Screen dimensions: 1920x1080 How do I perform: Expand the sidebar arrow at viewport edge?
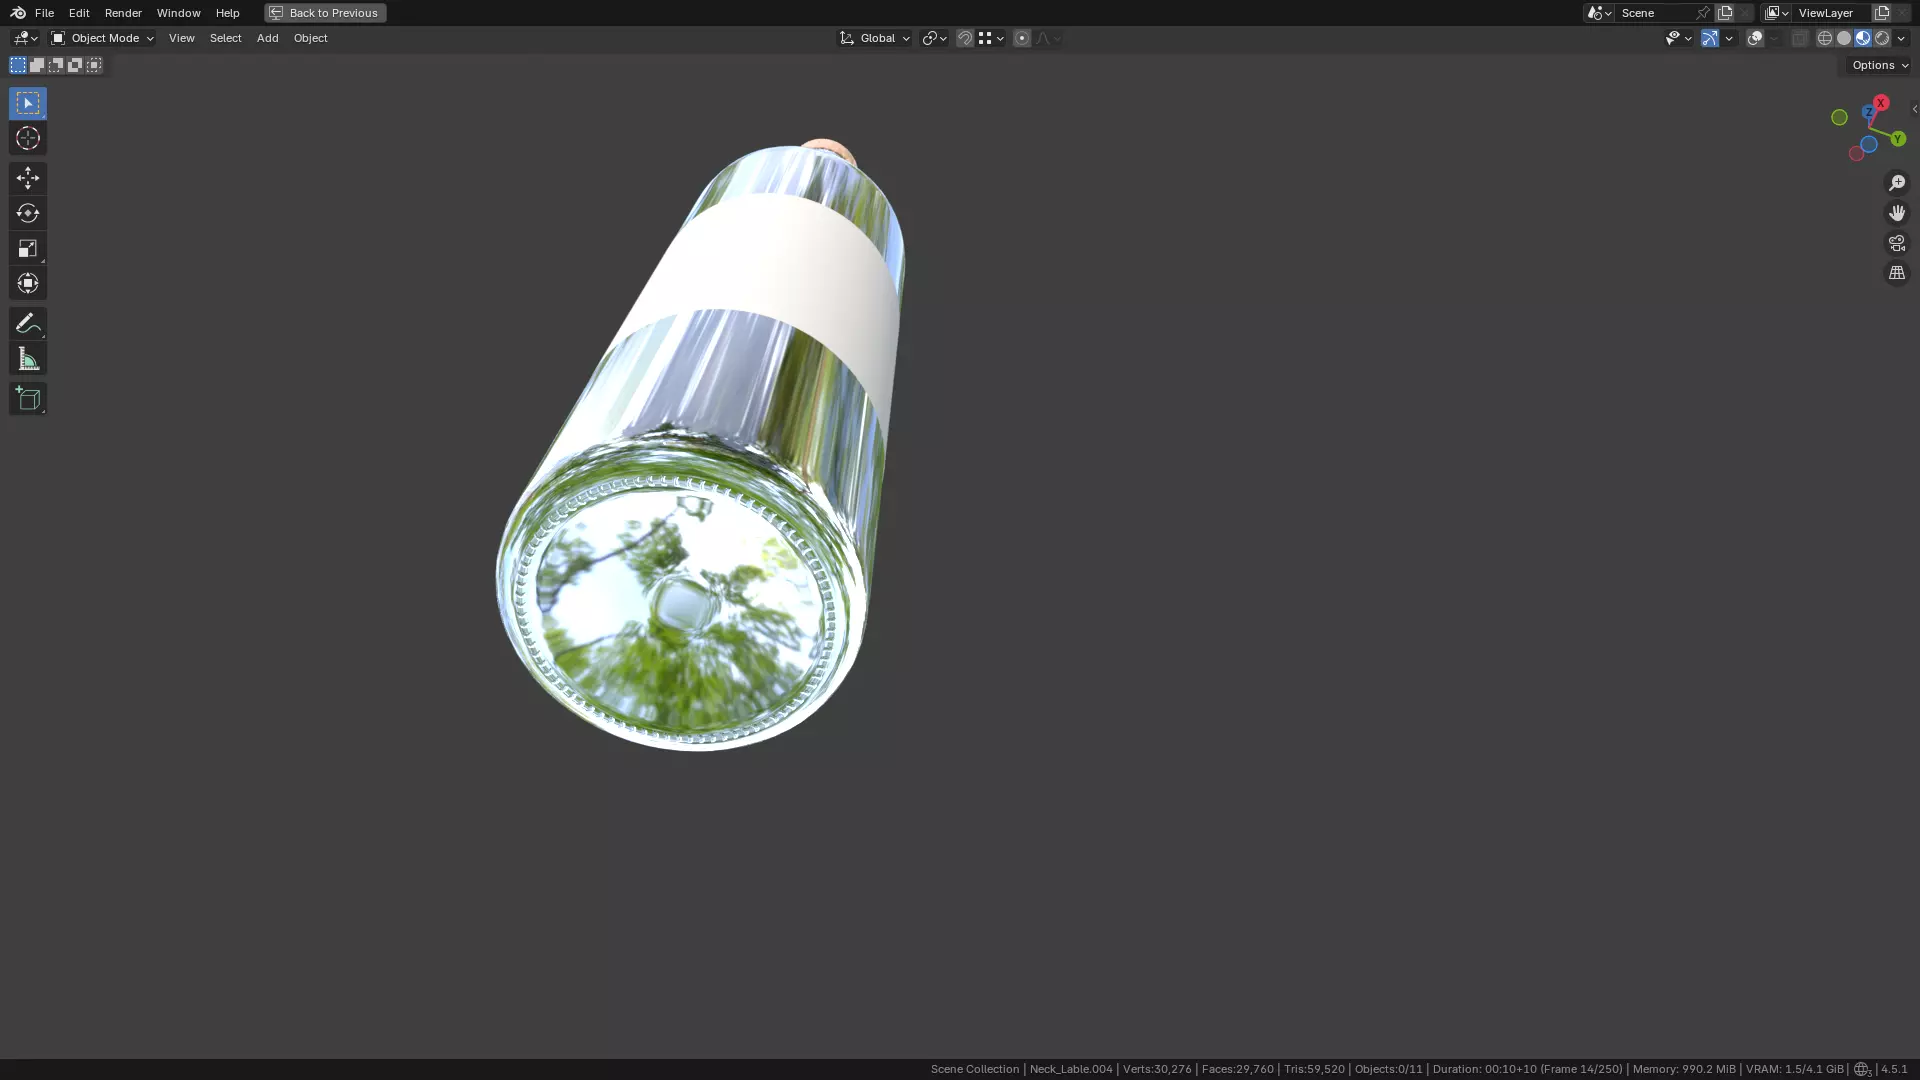tap(1914, 110)
